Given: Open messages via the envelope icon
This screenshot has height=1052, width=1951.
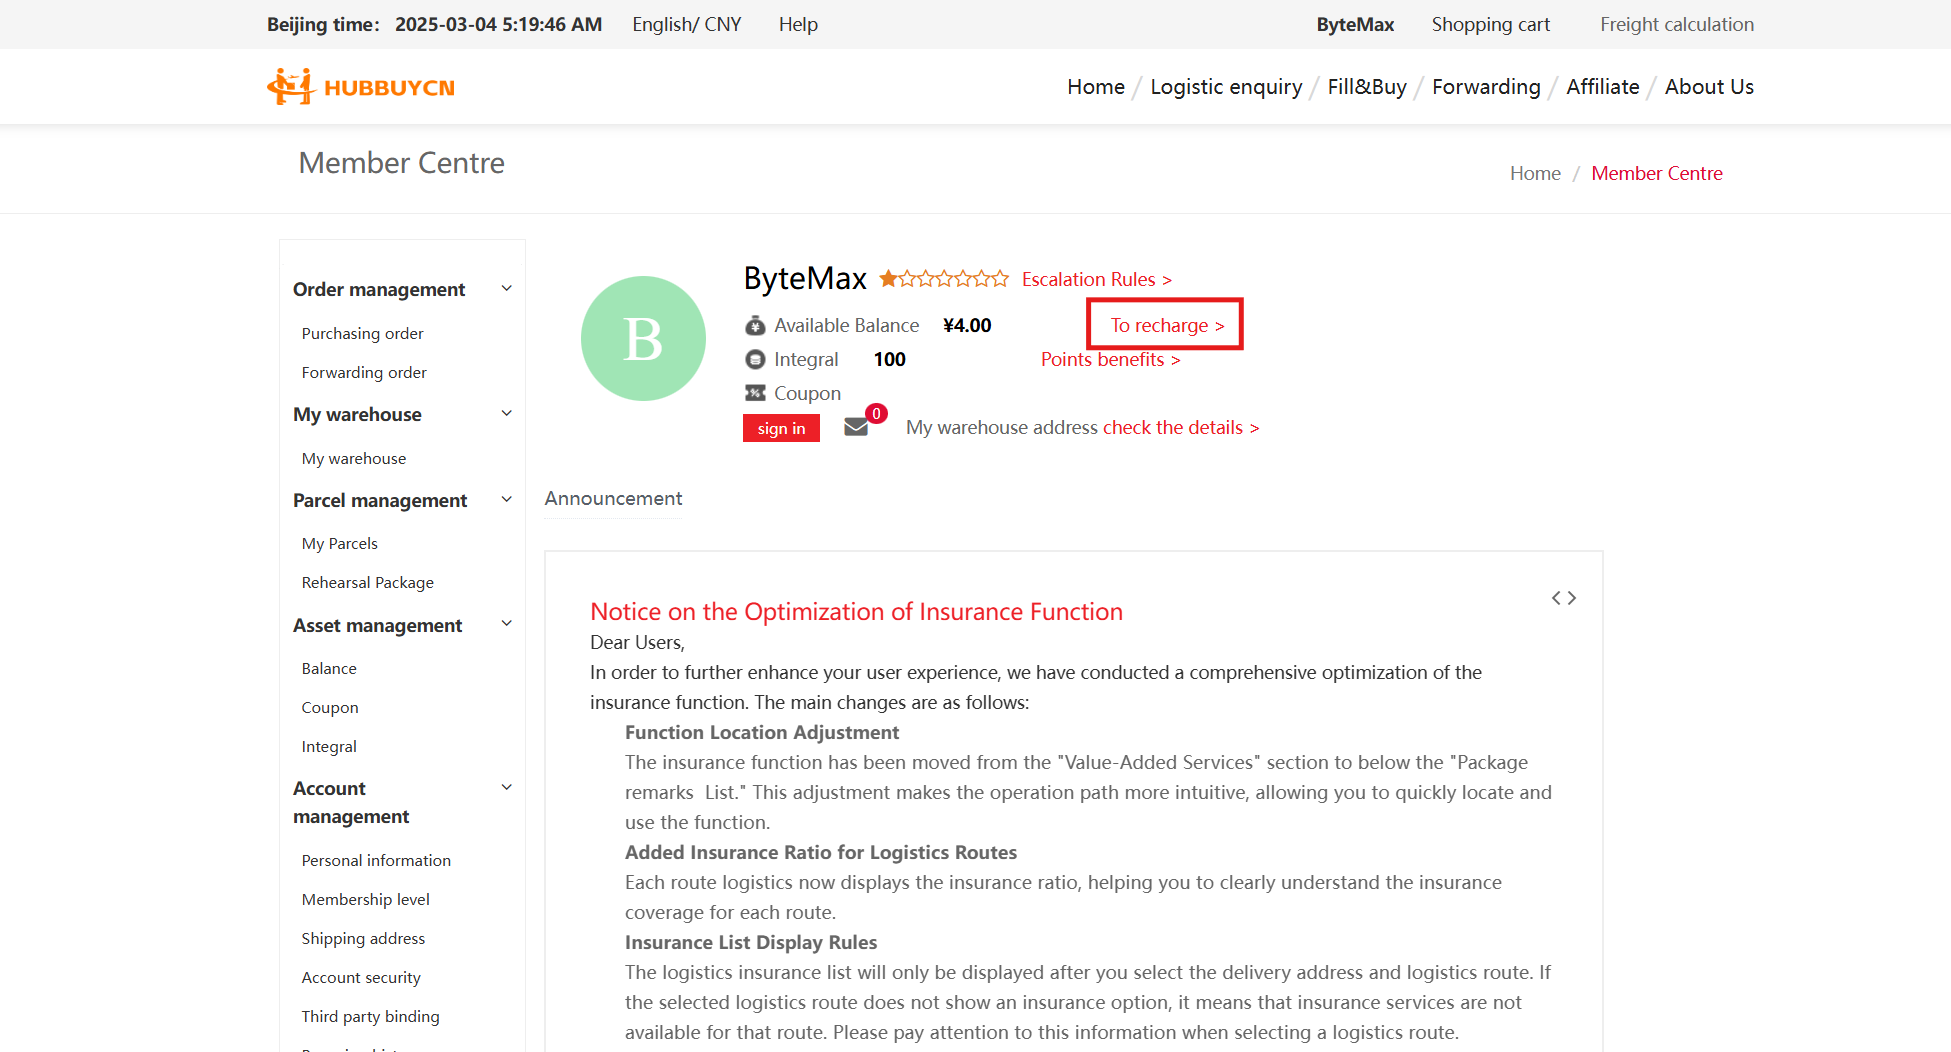Looking at the screenshot, I should point(858,427).
